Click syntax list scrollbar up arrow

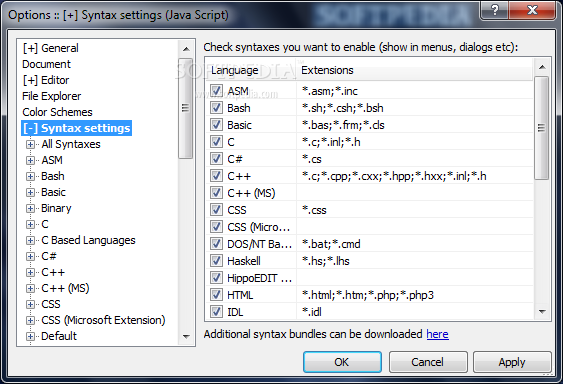pos(542,67)
